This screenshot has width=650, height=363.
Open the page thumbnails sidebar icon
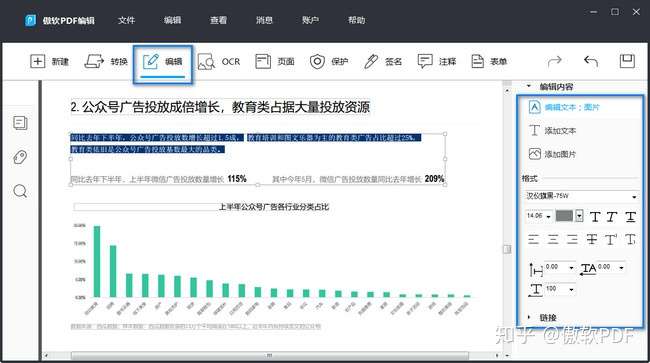[x=20, y=123]
